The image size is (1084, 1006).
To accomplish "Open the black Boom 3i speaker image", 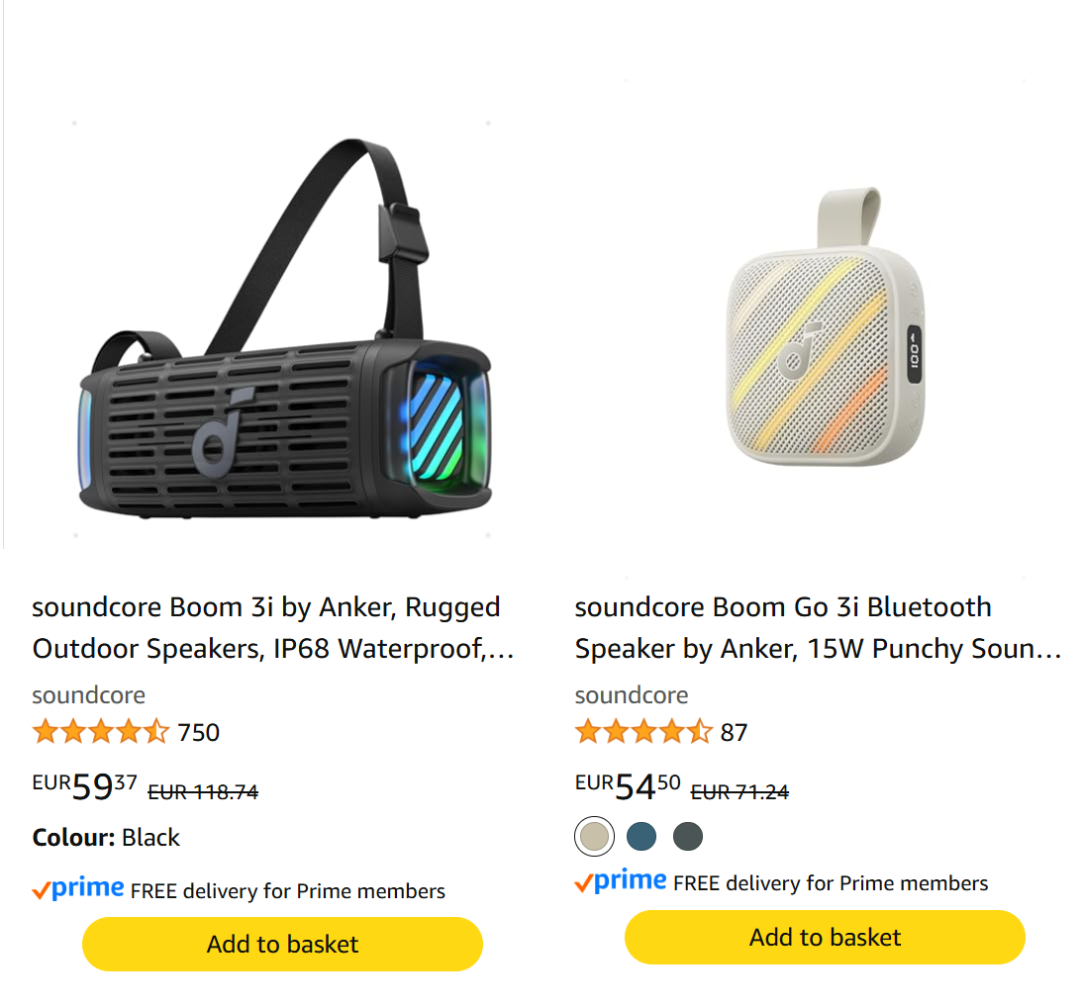I will click(x=282, y=329).
